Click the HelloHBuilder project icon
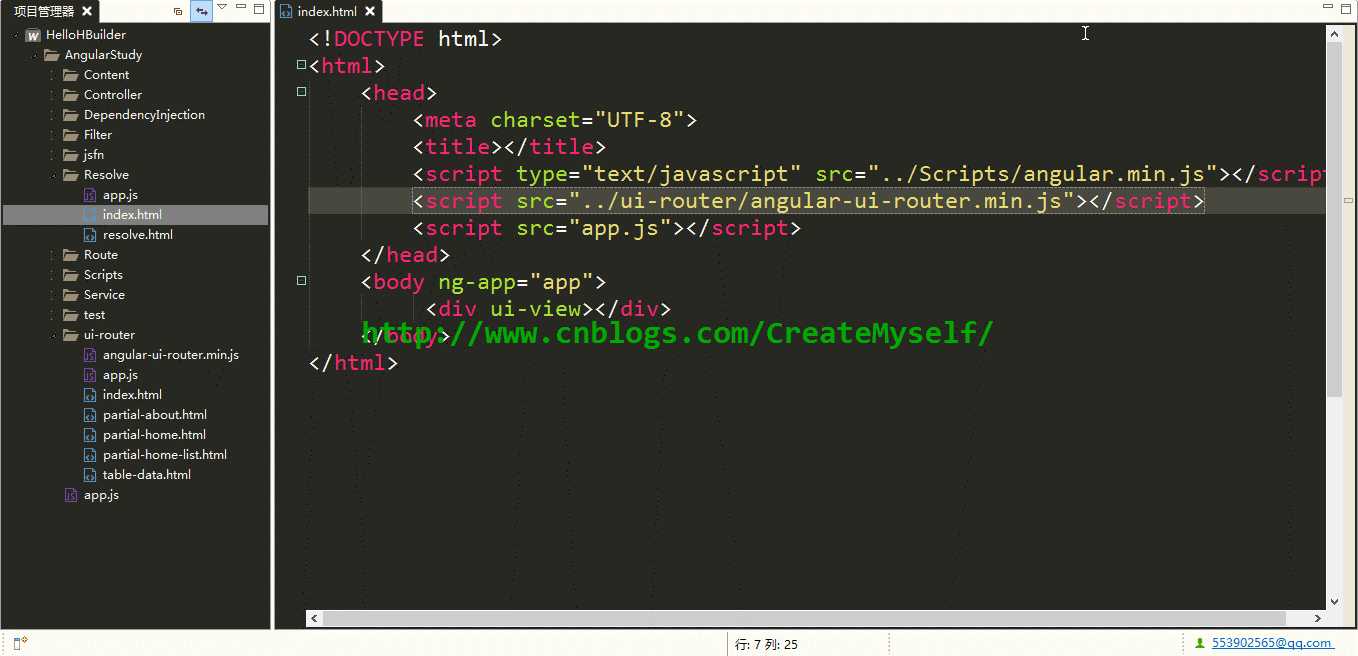 pyautogui.click(x=33, y=35)
